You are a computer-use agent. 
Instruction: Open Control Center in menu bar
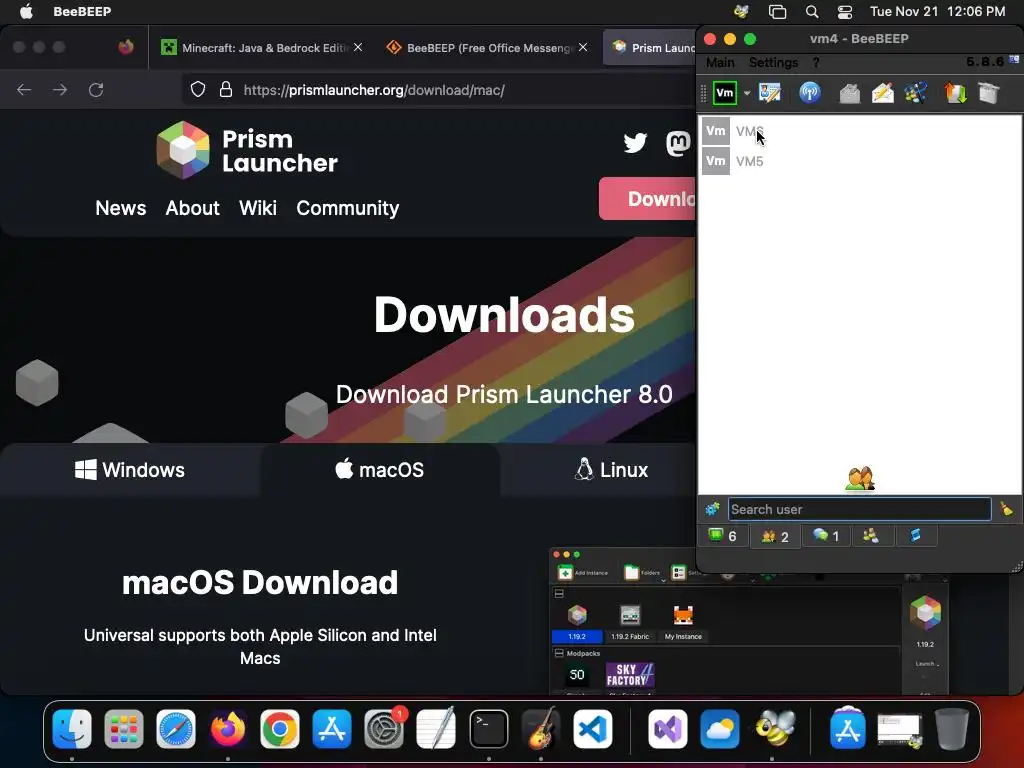pos(845,11)
